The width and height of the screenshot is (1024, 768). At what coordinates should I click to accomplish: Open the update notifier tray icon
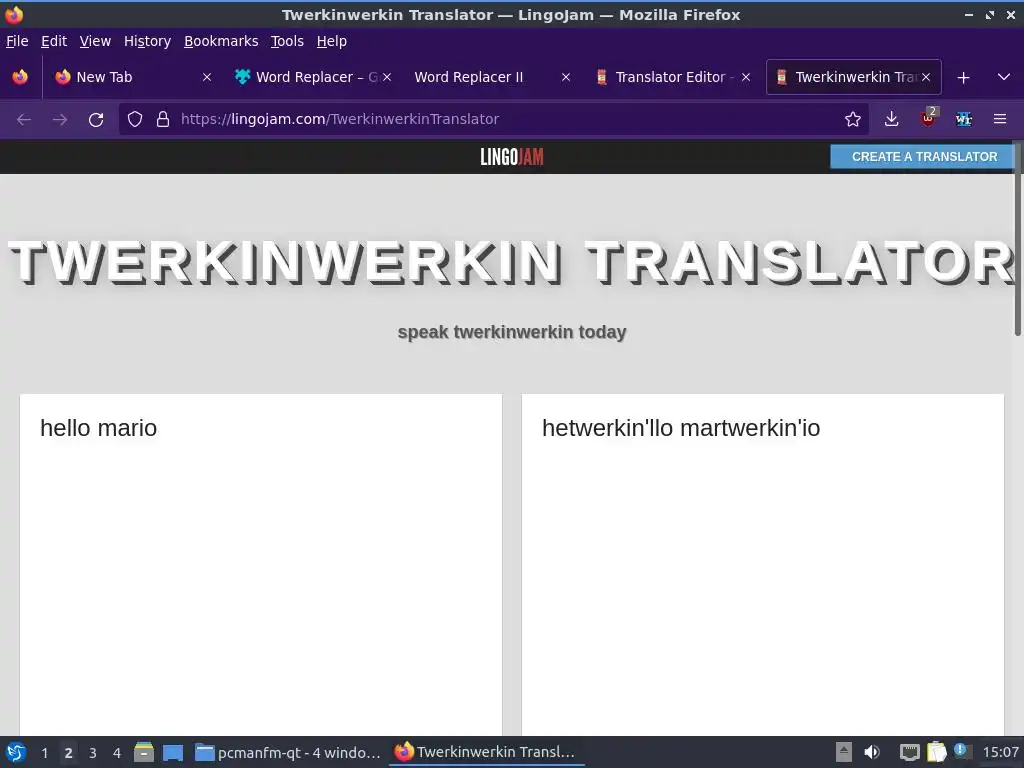click(x=961, y=751)
